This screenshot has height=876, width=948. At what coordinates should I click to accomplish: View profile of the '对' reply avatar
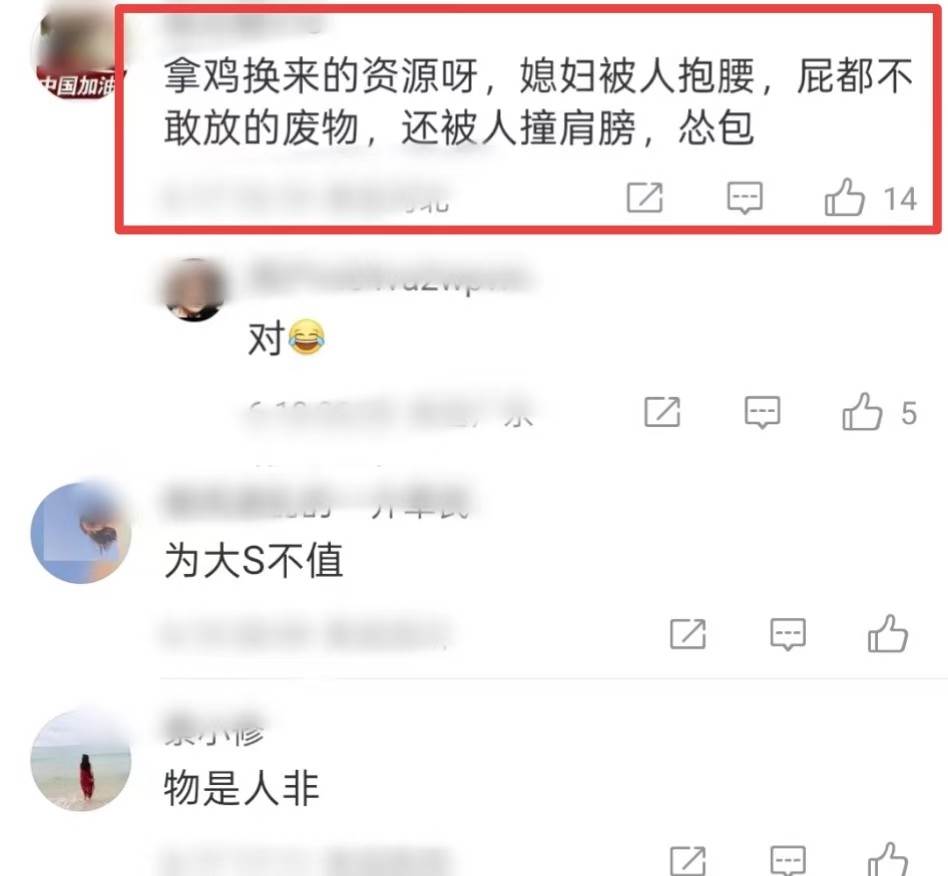[x=193, y=290]
